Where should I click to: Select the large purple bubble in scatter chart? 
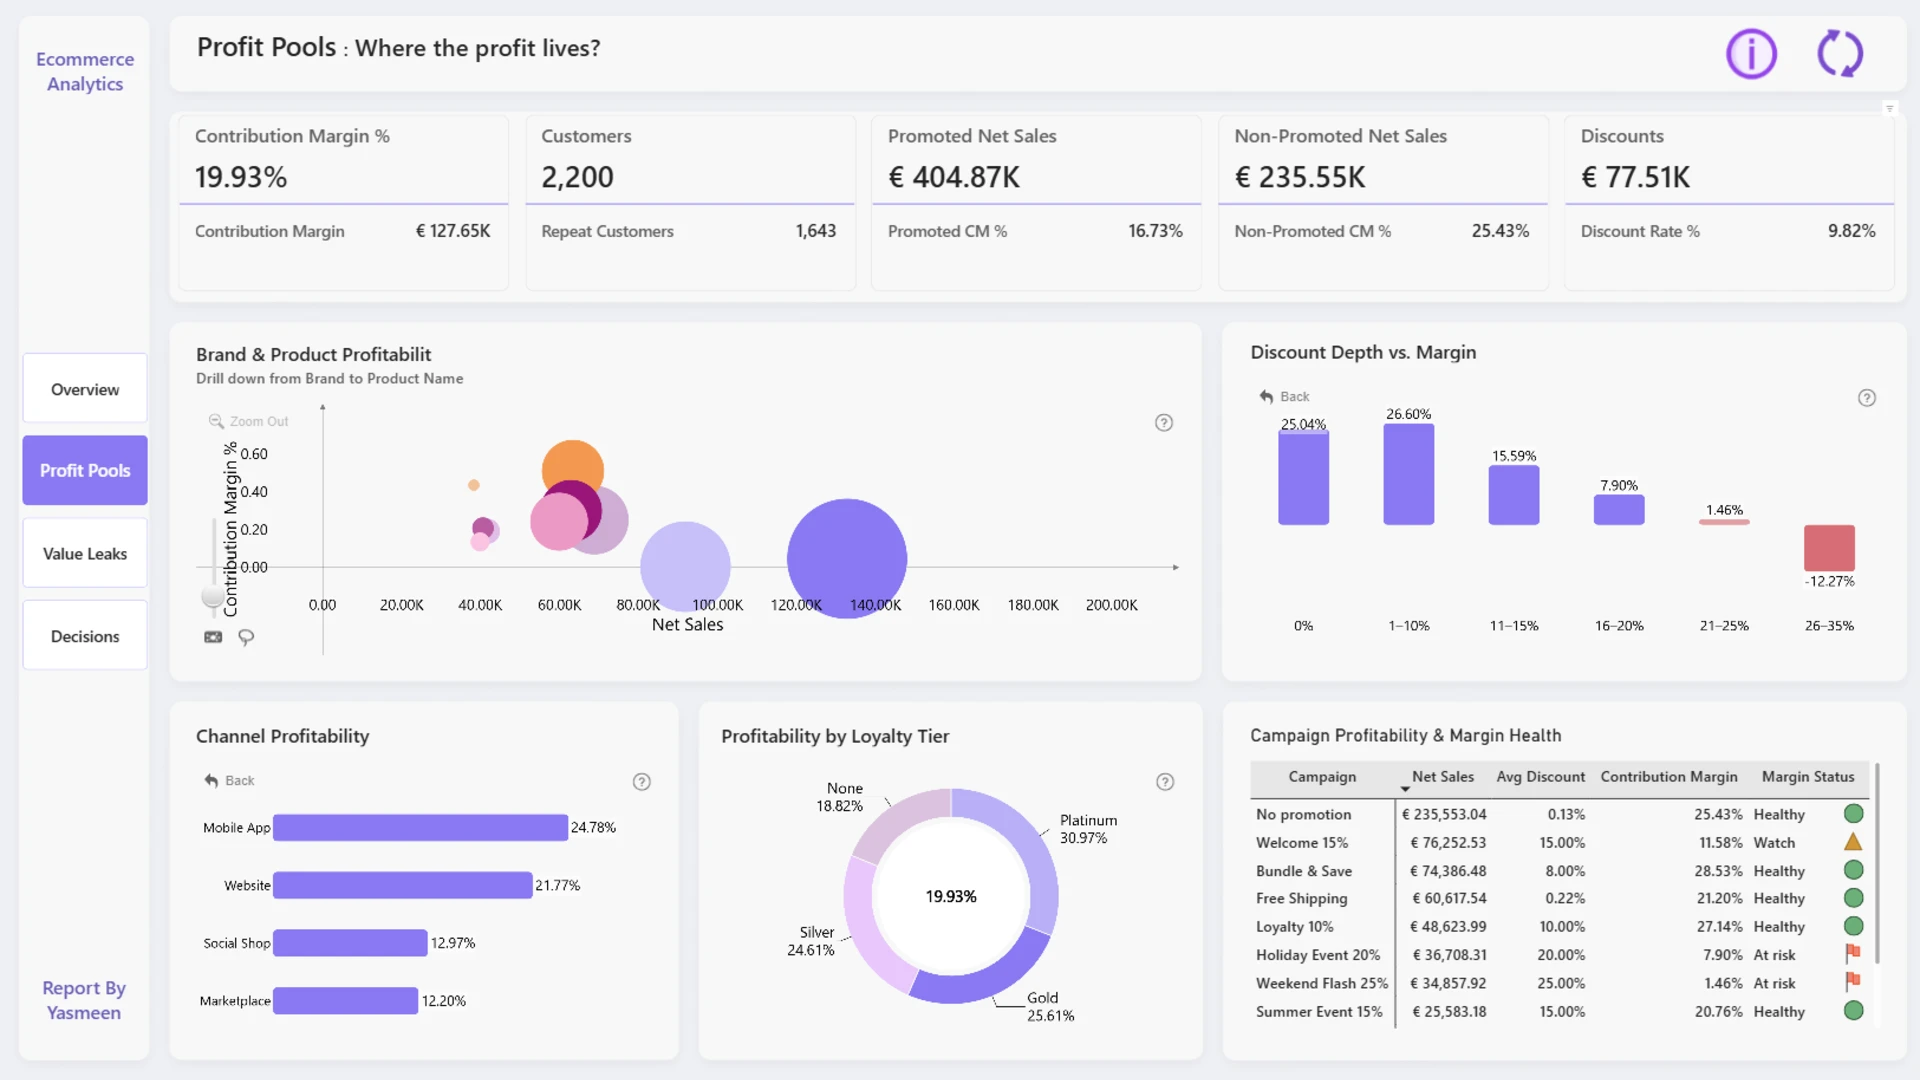point(846,559)
